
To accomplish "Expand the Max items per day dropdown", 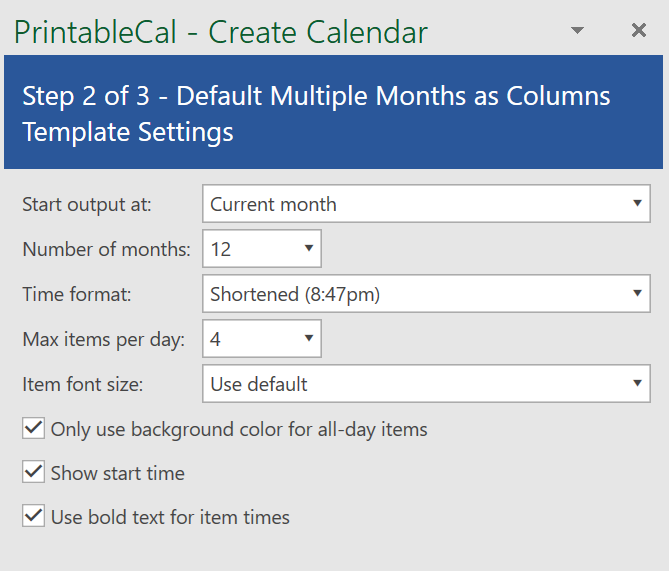I will point(262,339).
